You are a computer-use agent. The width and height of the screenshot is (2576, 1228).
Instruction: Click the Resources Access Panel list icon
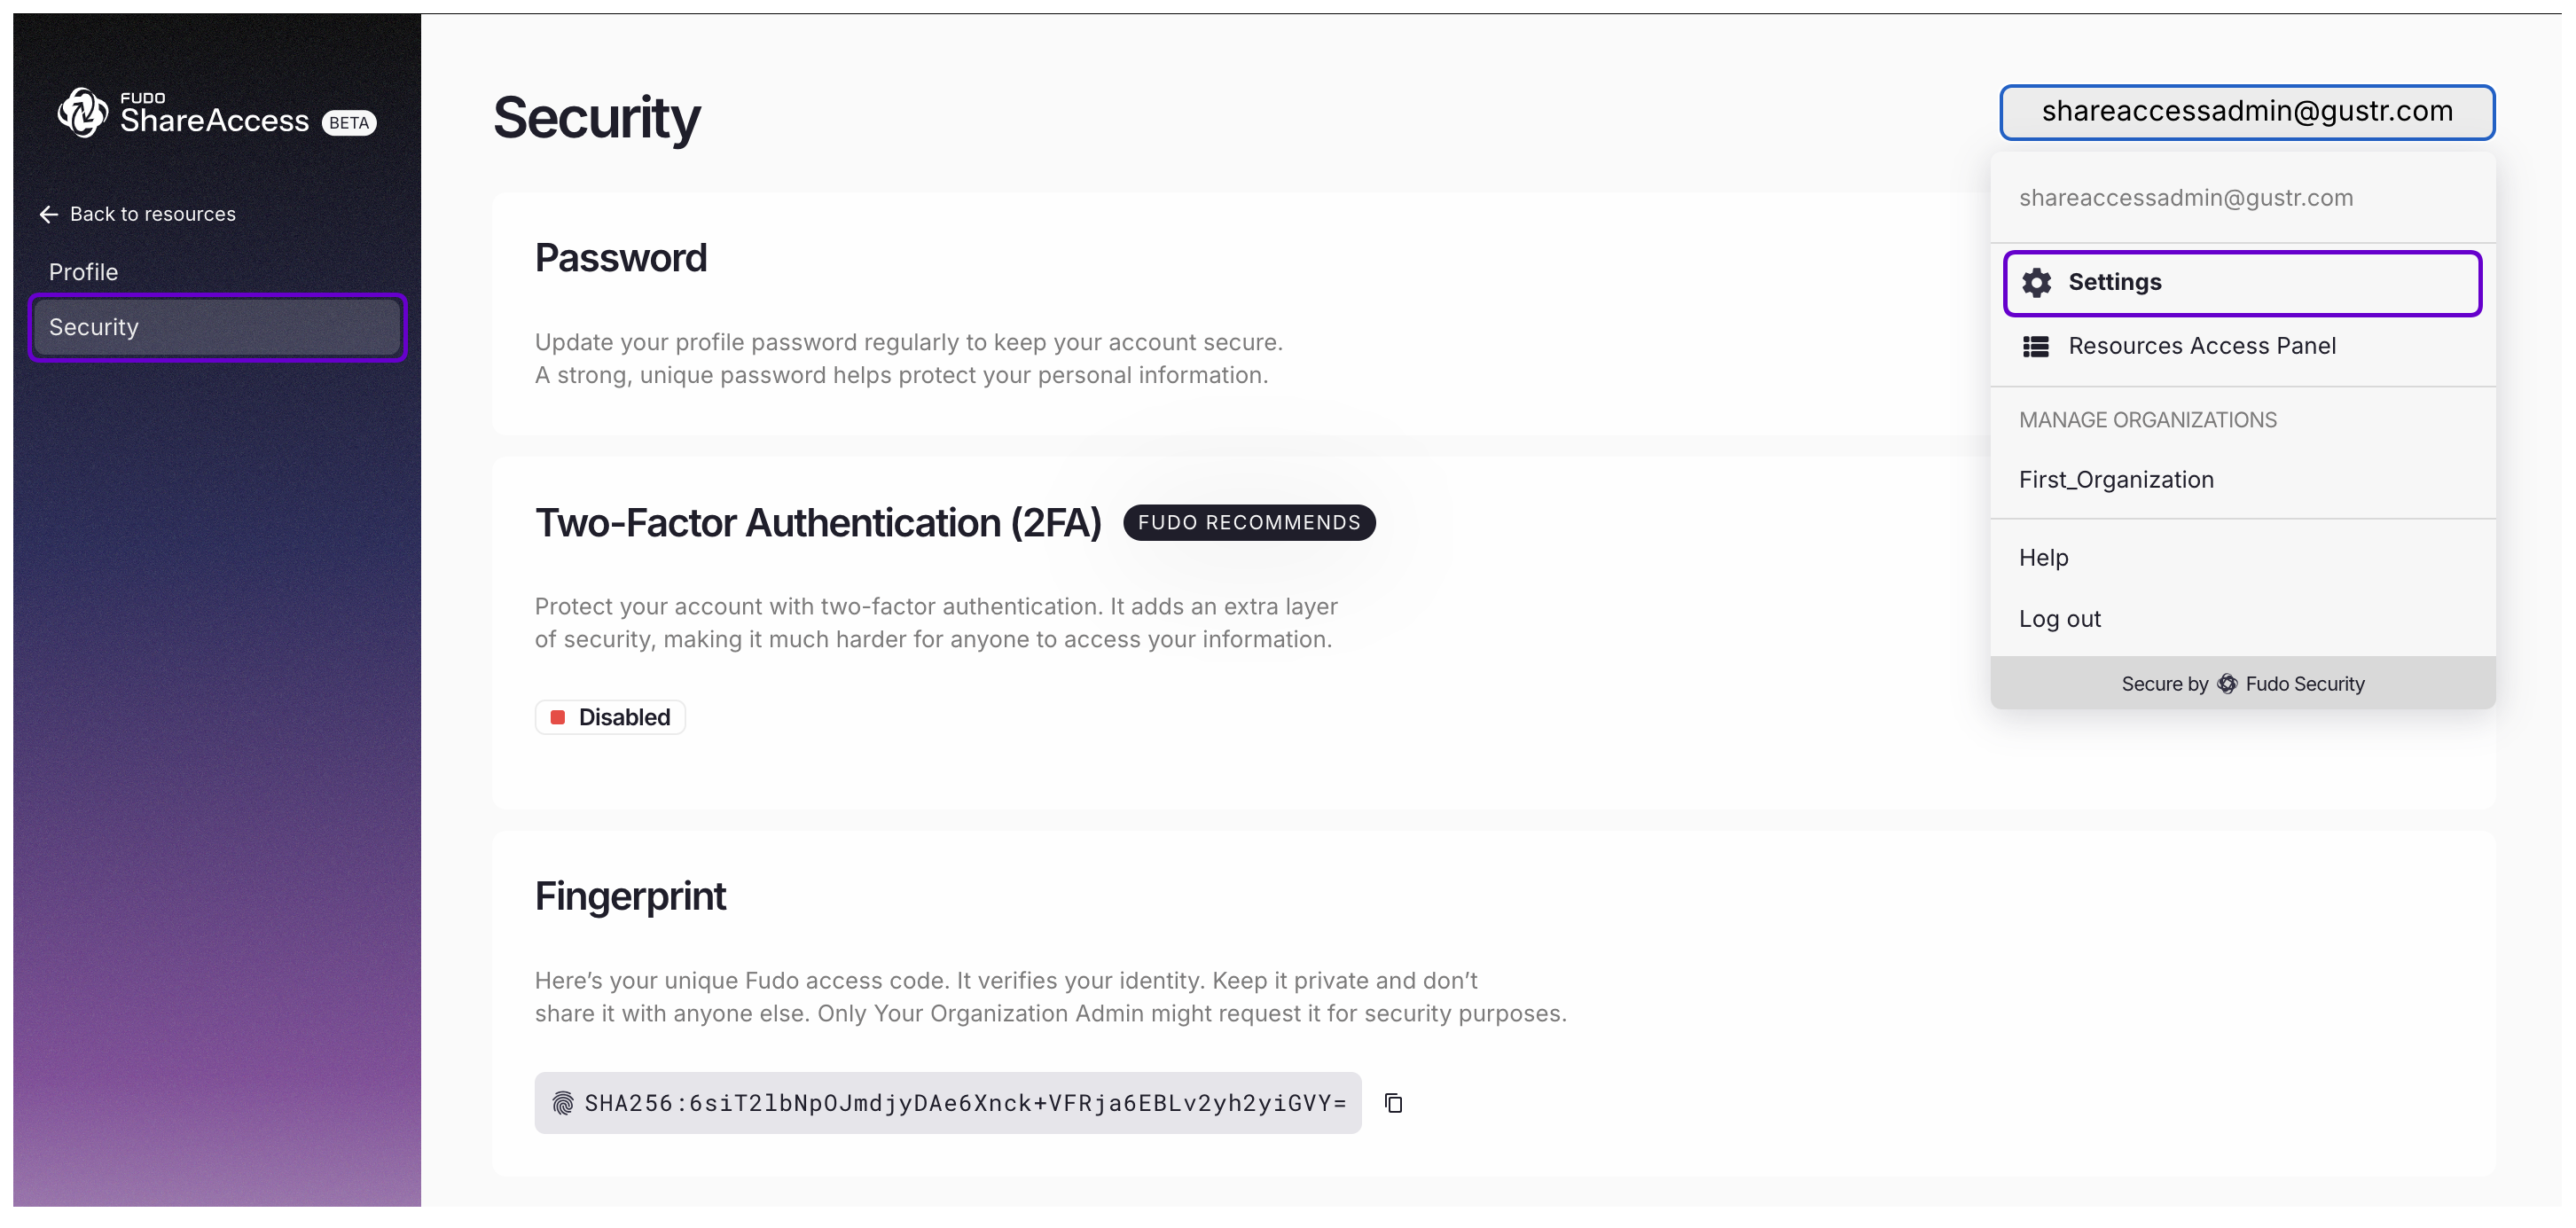click(2036, 347)
